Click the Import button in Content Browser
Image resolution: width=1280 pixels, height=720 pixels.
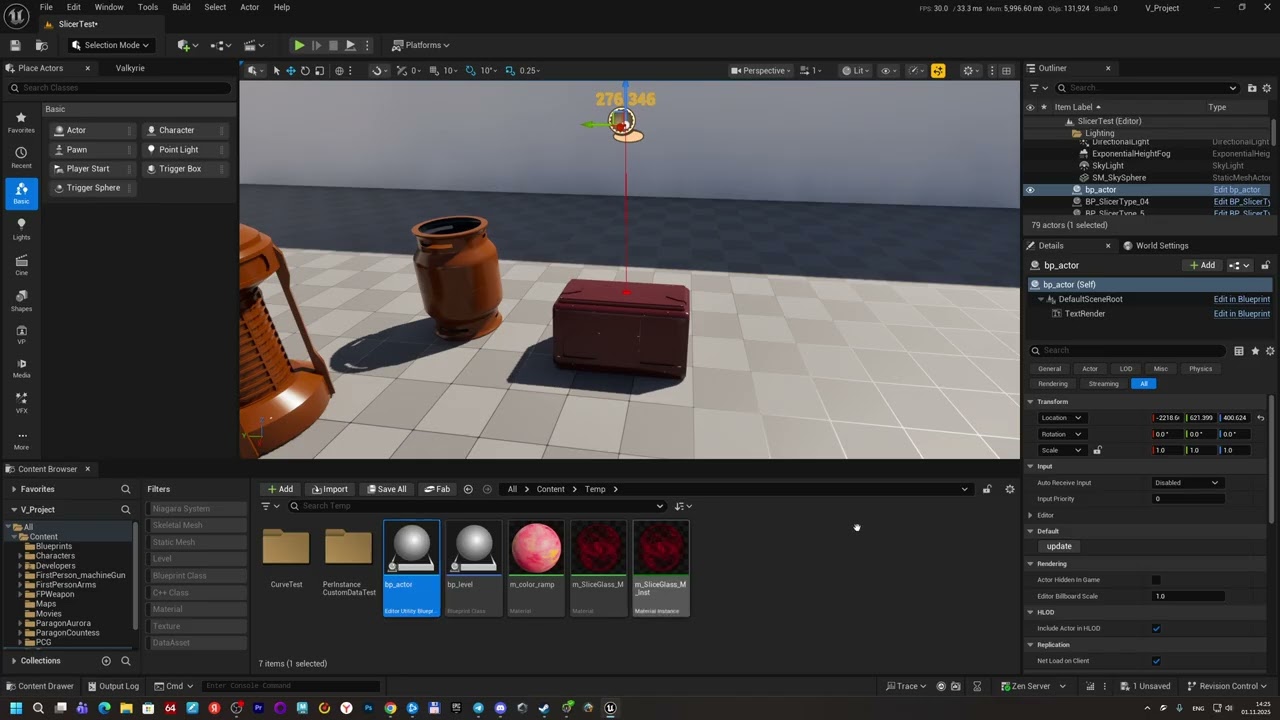(x=330, y=489)
